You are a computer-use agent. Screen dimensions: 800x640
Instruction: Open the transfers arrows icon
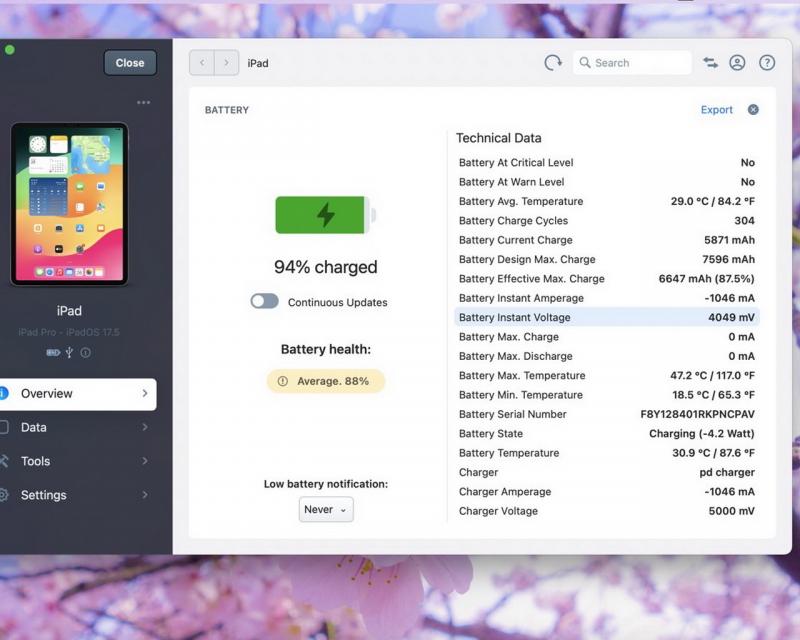click(710, 63)
